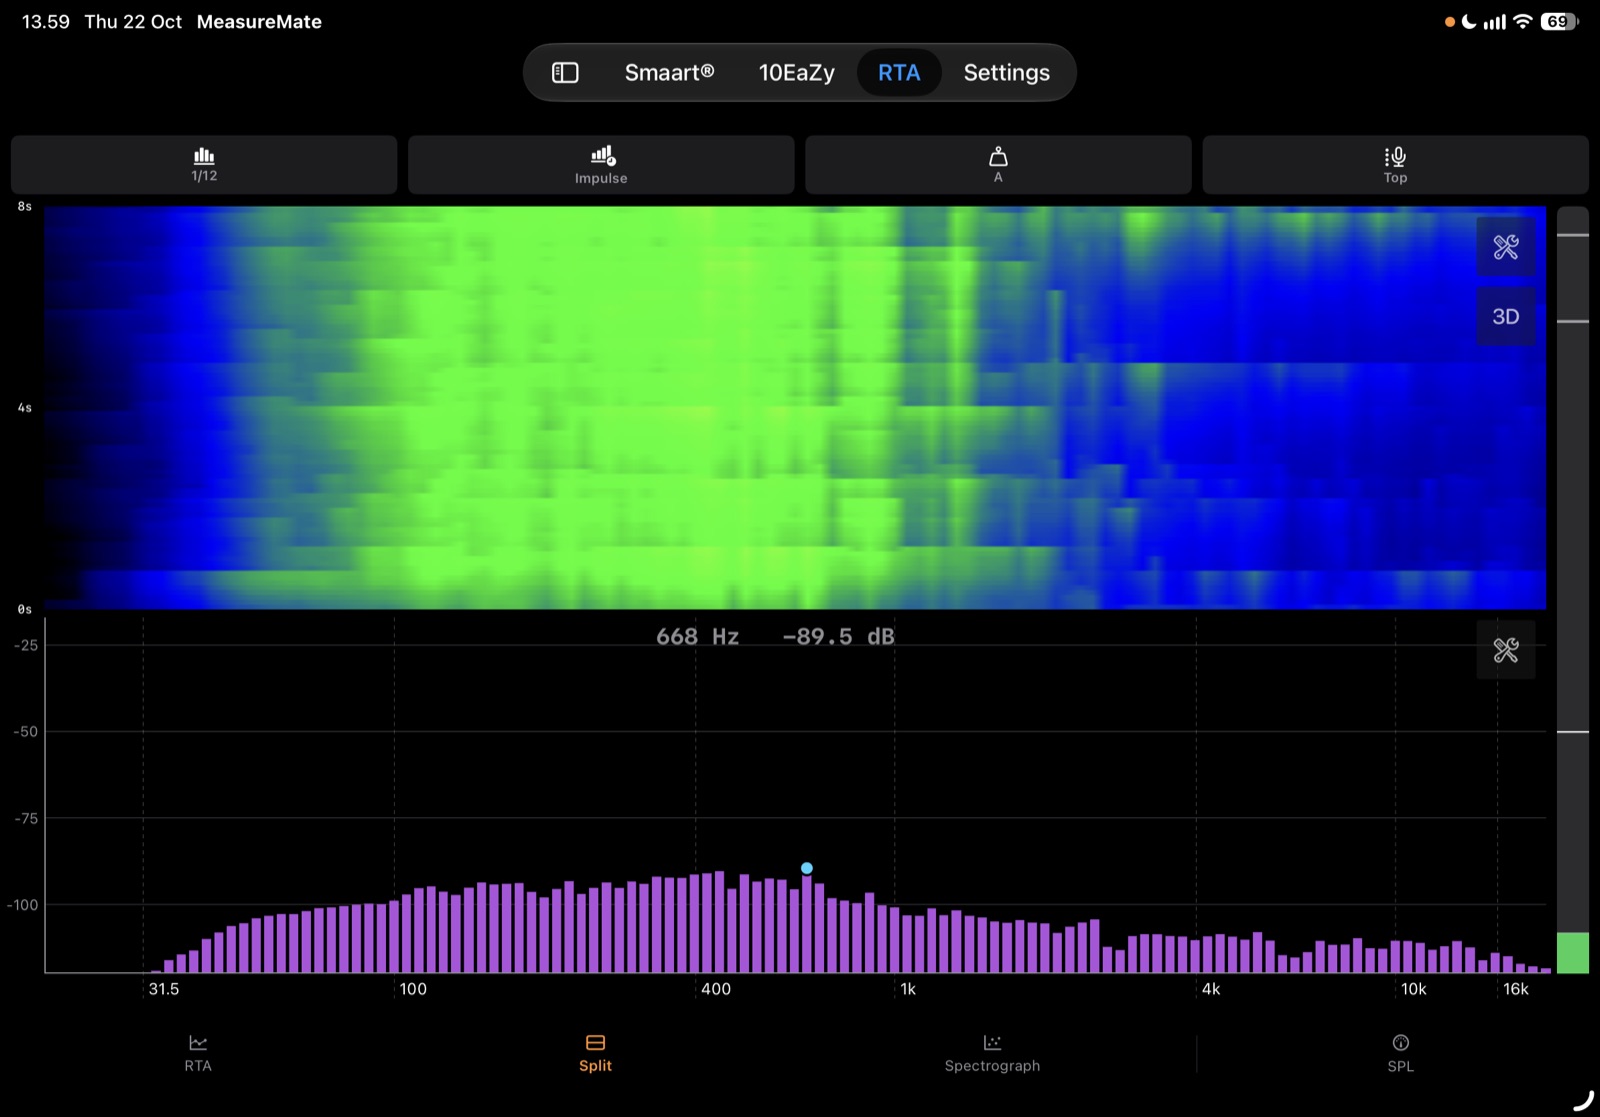
Task: Open the SPL view
Action: (1400, 1054)
